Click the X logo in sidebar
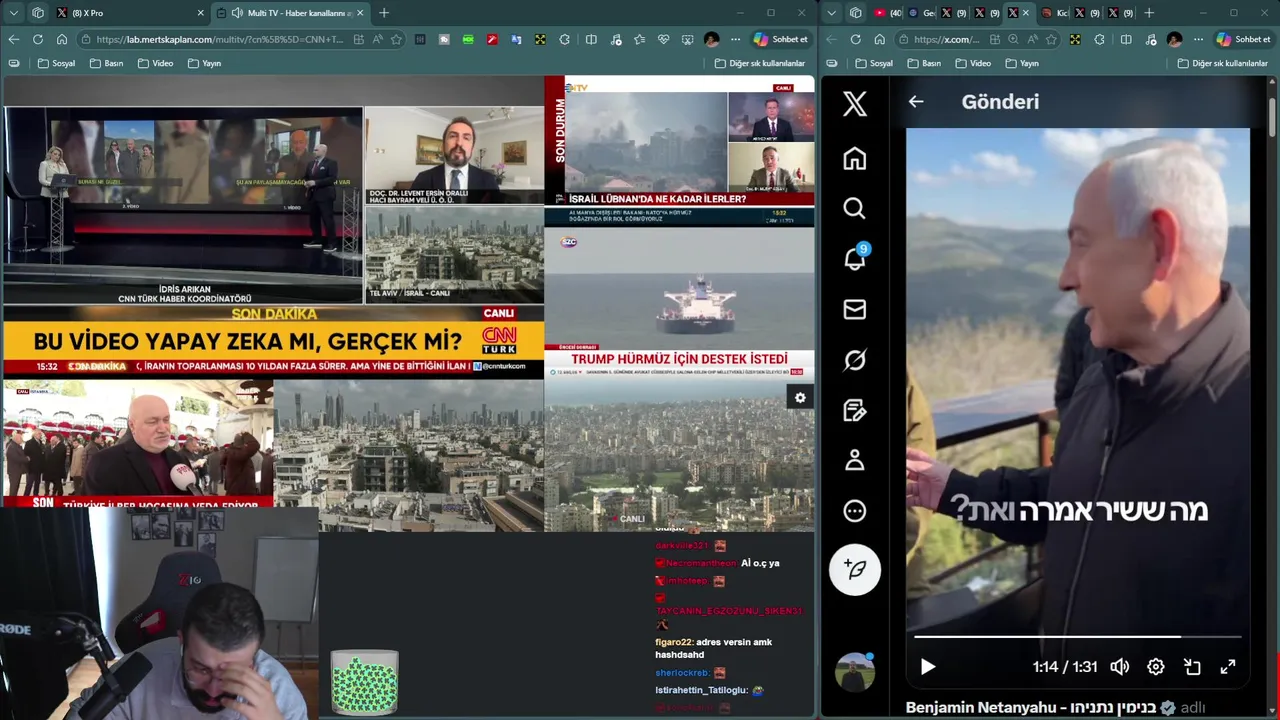This screenshot has height=720, width=1280. click(854, 103)
